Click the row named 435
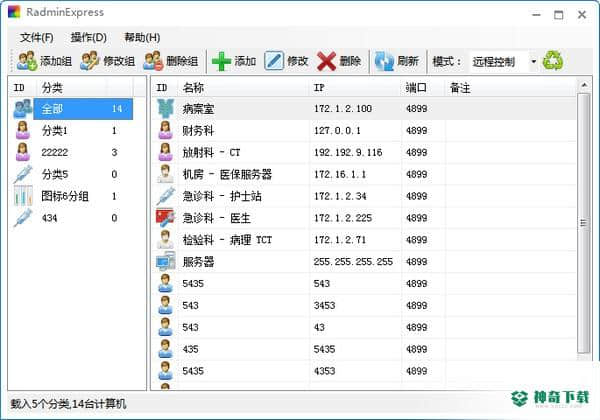The width and height of the screenshot is (600, 420). coord(364,349)
